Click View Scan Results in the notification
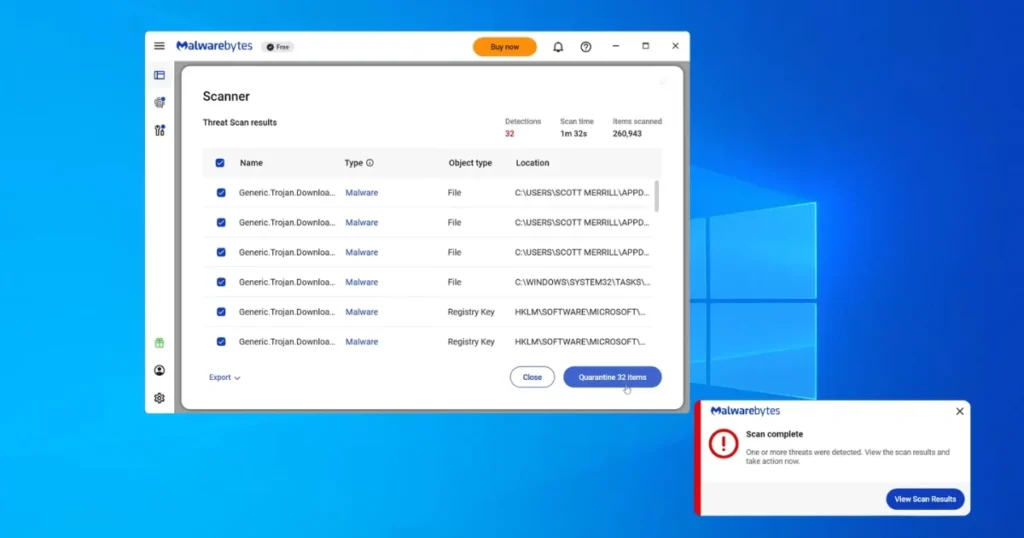 click(925, 499)
